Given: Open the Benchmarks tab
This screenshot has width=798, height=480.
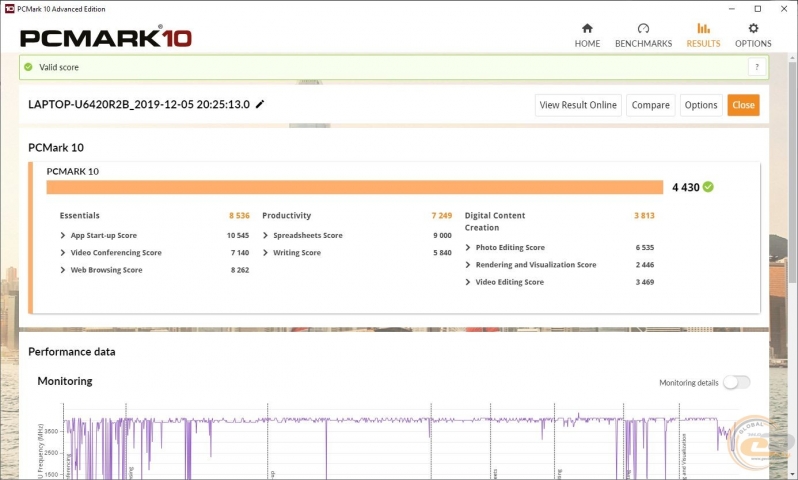Looking at the screenshot, I should [x=643, y=36].
